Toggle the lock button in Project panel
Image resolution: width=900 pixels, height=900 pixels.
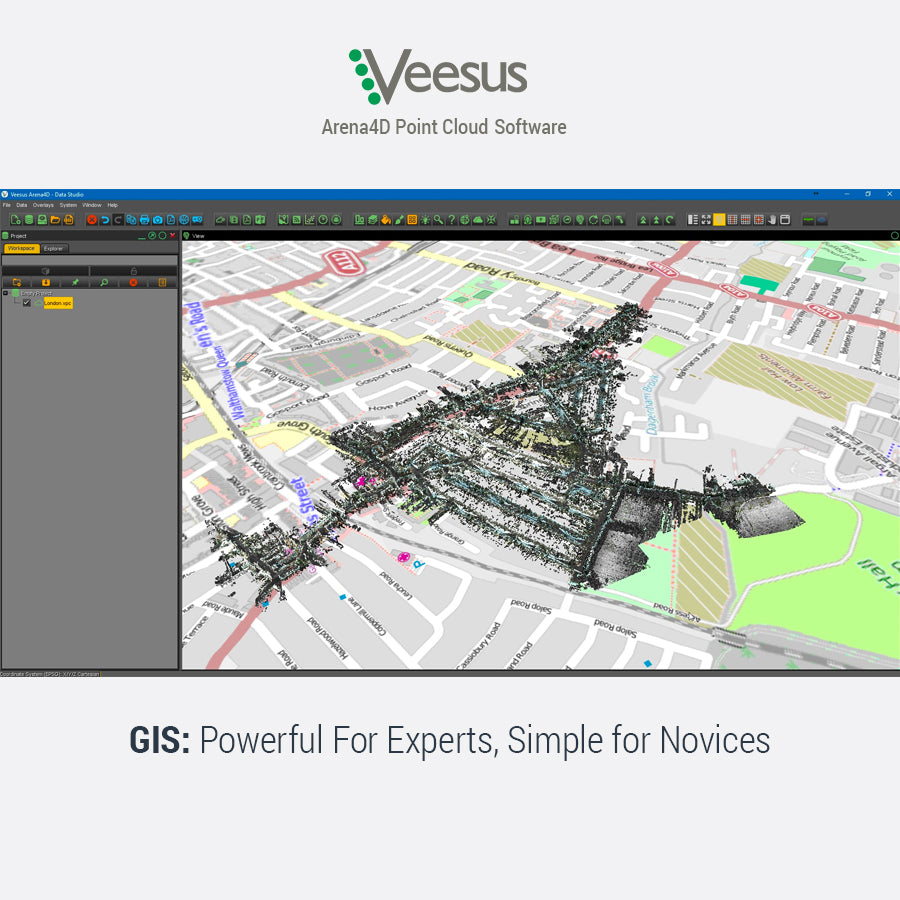pyautogui.click(x=134, y=271)
